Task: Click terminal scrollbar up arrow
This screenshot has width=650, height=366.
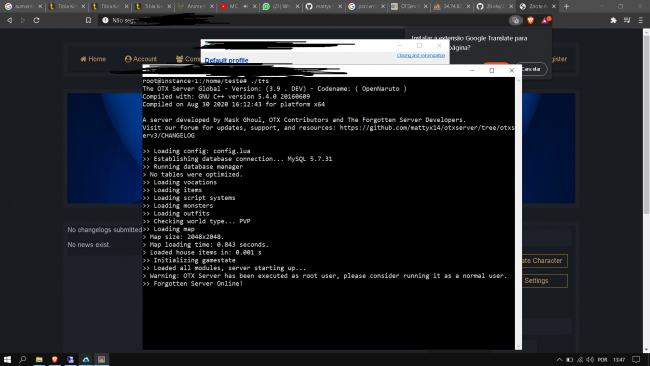Action: pyautogui.click(x=518, y=80)
